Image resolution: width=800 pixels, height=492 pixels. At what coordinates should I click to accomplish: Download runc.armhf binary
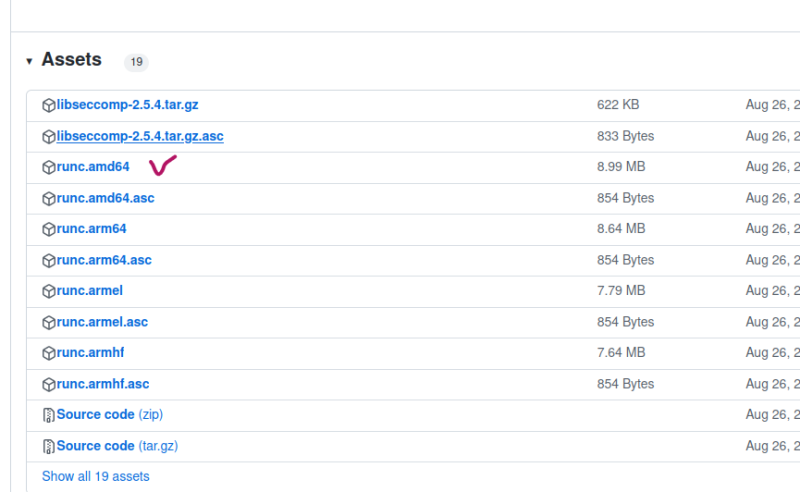(90, 353)
